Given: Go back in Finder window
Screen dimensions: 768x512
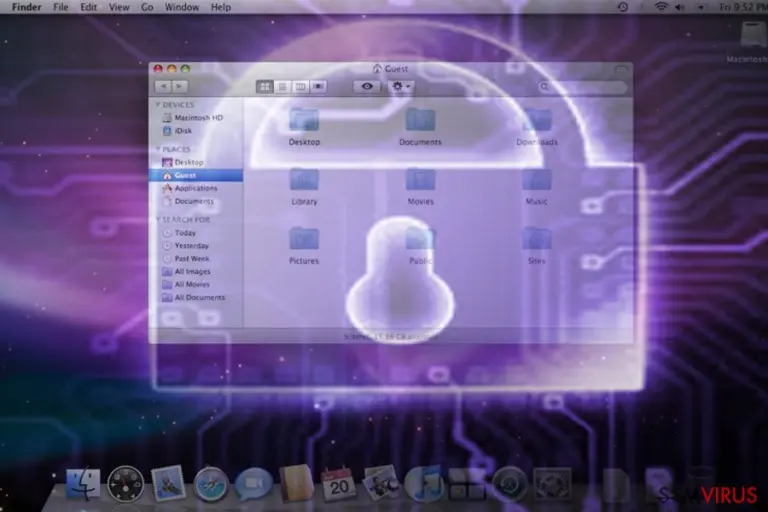Looking at the screenshot, I should pos(163,87).
